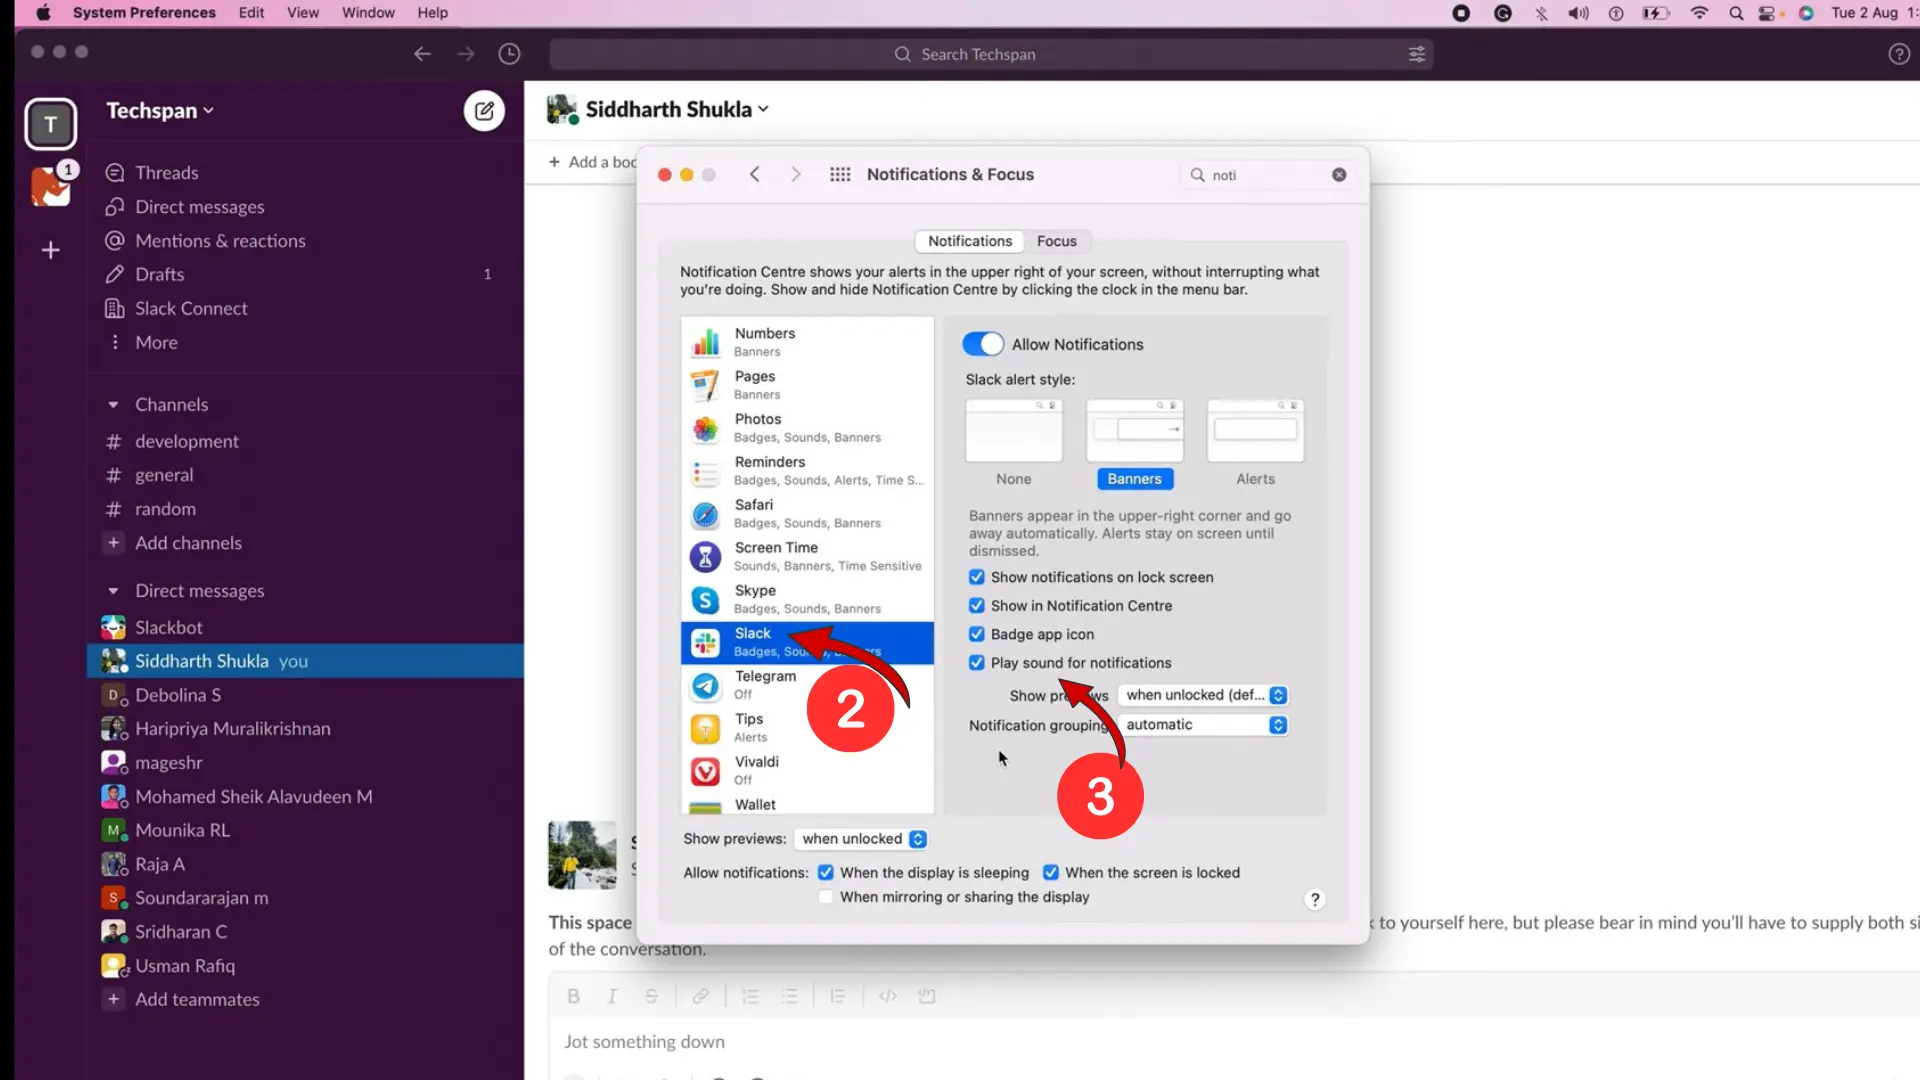The height and width of the screenshot is (1080, 1920).
Task: Open the general channel
Action: pyautogui.click(x=164, y=475)
